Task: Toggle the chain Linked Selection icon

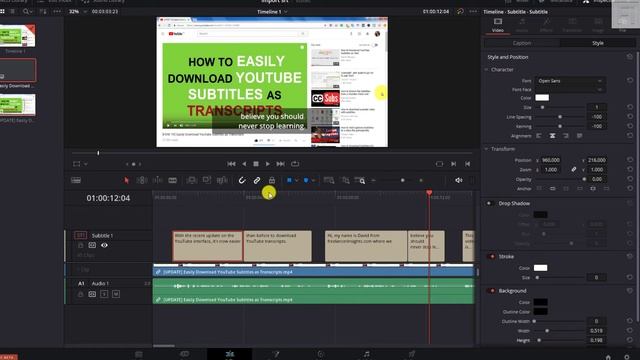Action: 257,180
